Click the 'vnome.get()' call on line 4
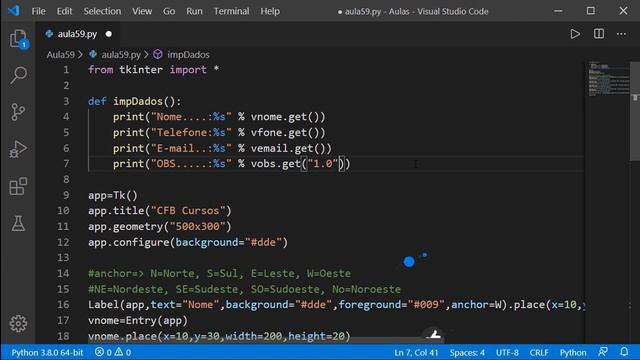The height and width of the screenshot is (360, 640). (285, 117)
